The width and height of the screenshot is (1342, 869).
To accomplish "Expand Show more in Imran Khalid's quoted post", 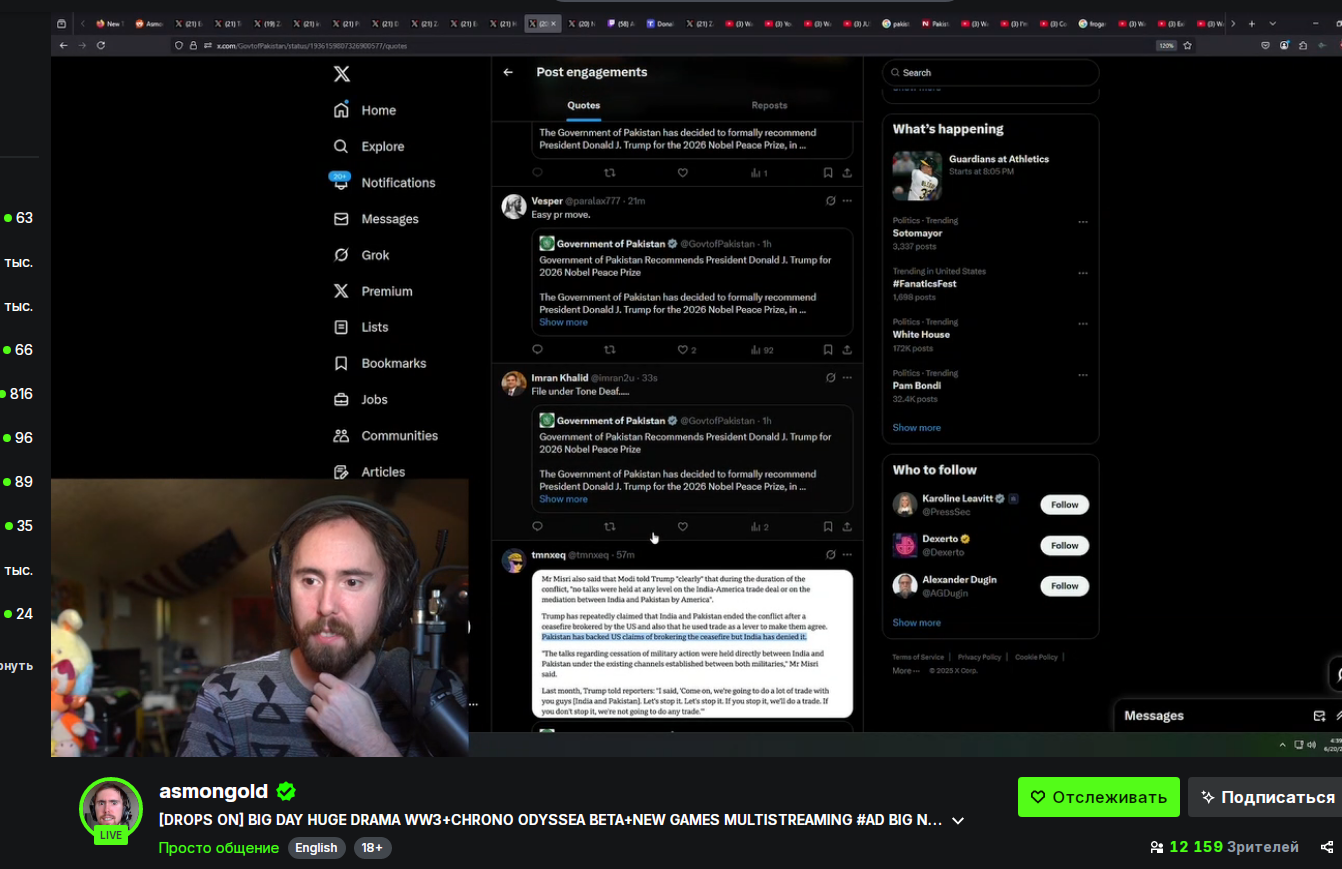I will click(x=563, y=499).
